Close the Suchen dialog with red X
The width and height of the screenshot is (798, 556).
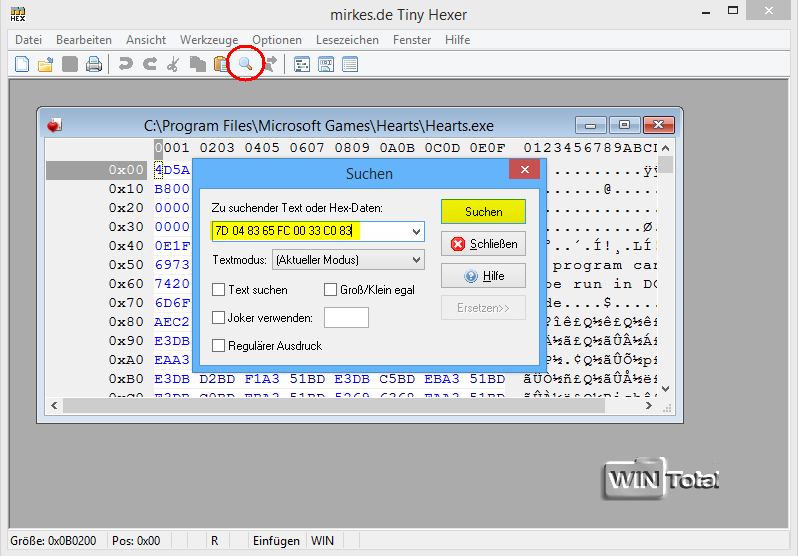[x=525, y=170]
